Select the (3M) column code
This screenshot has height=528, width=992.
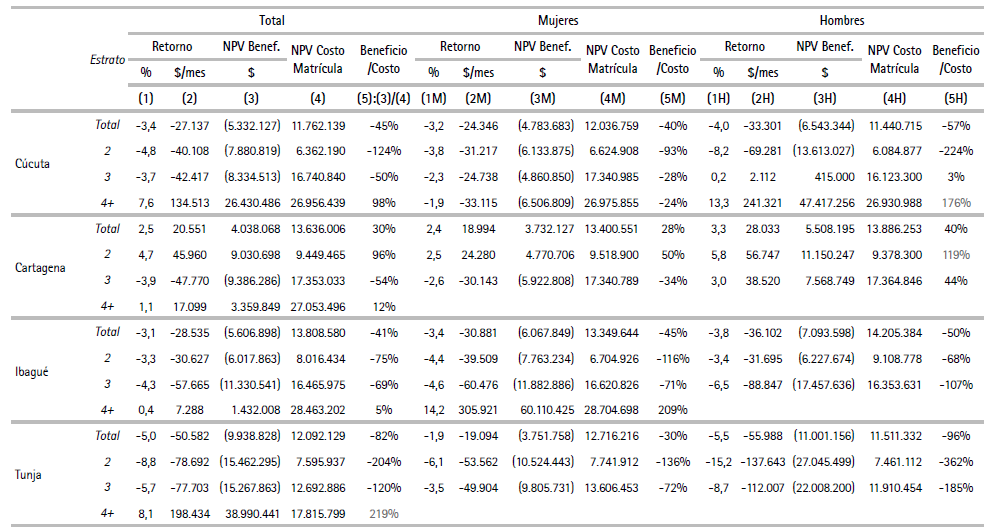click(542, 98)
